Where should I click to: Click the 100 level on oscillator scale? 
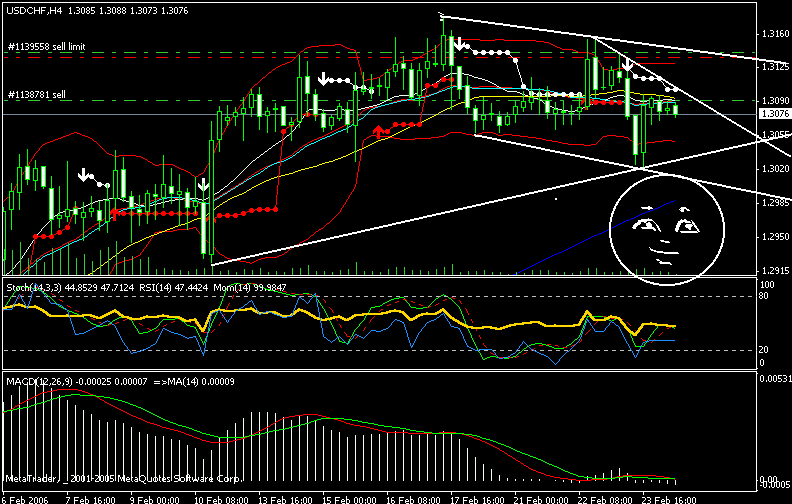coord(767,285)
